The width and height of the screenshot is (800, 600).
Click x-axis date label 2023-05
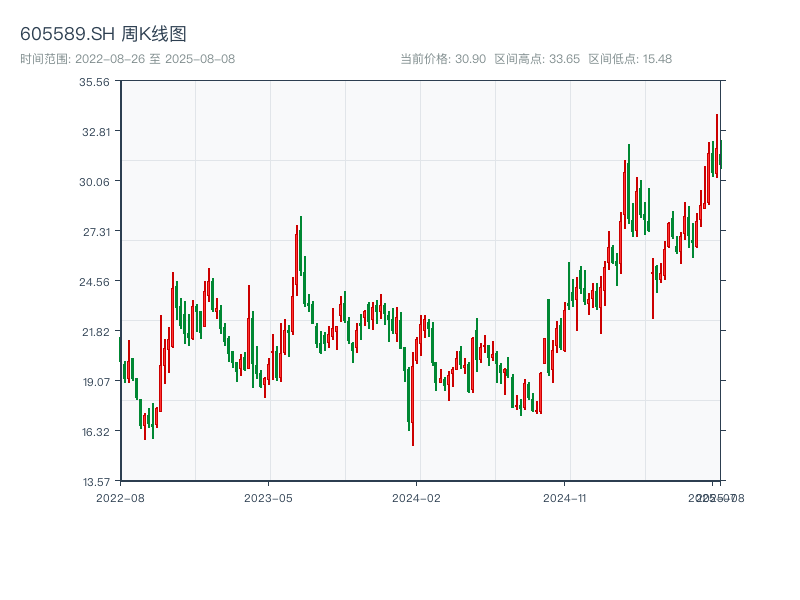click(x=268, y=498)
